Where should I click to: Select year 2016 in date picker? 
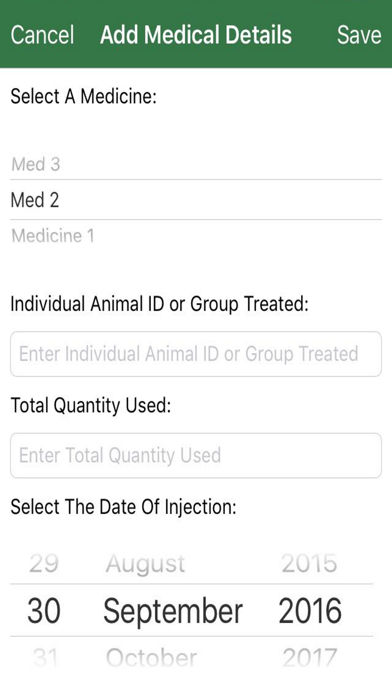[310, 611]
